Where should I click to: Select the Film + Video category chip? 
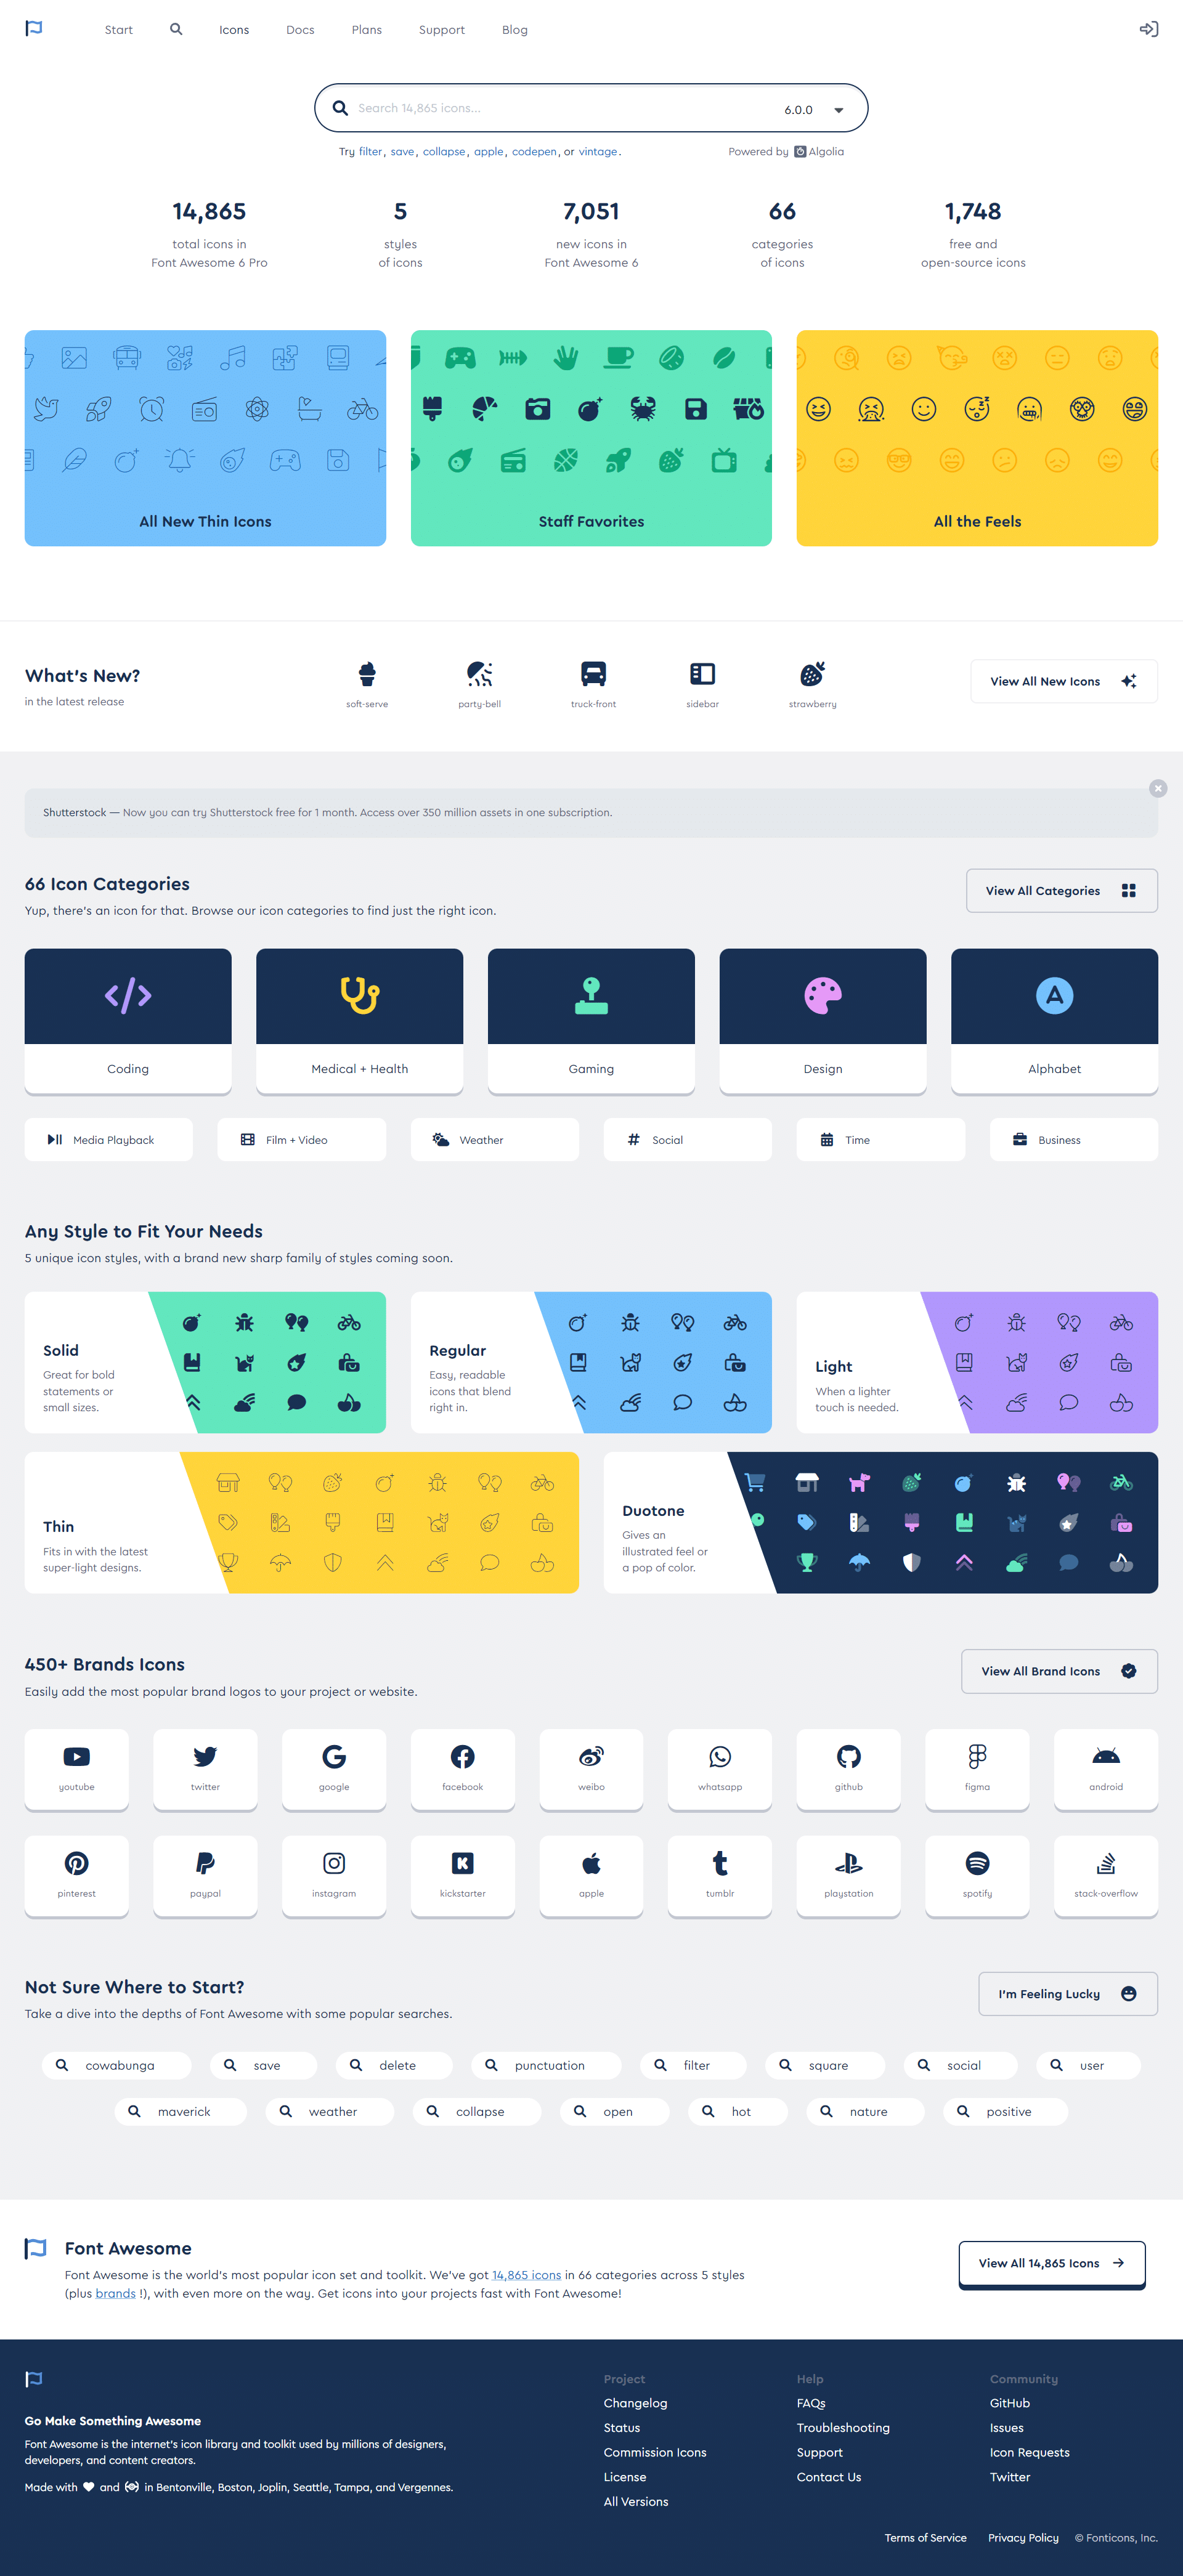pos(302,1140)
